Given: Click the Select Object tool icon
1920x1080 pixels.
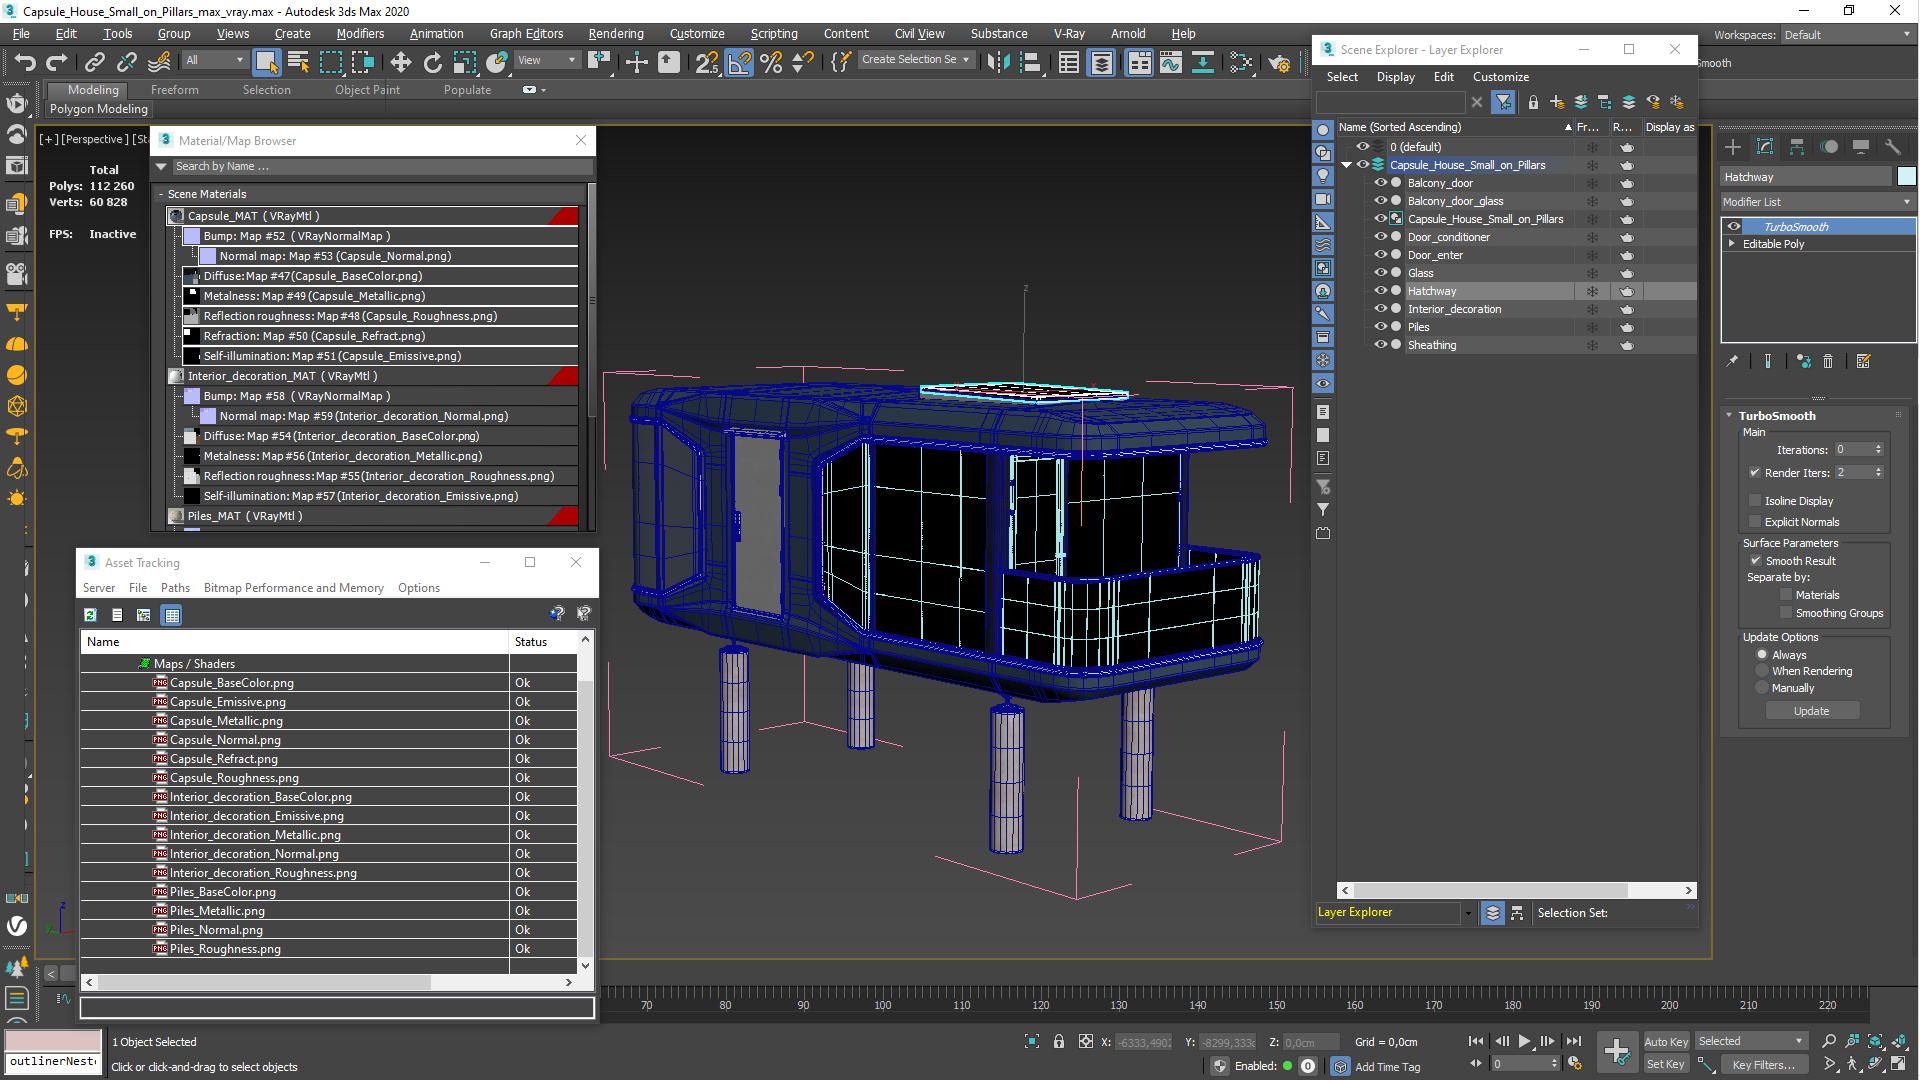Looking at the screenshot, I should pos(264,65).
